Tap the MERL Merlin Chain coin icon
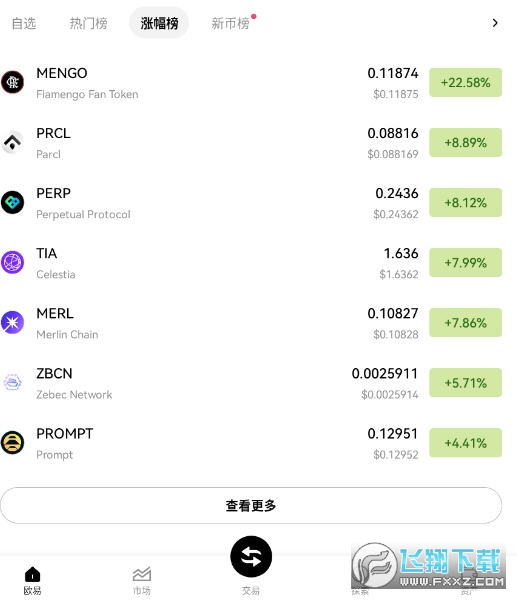Viewport: 517px width, 601px height. click(x=12, y=322)
